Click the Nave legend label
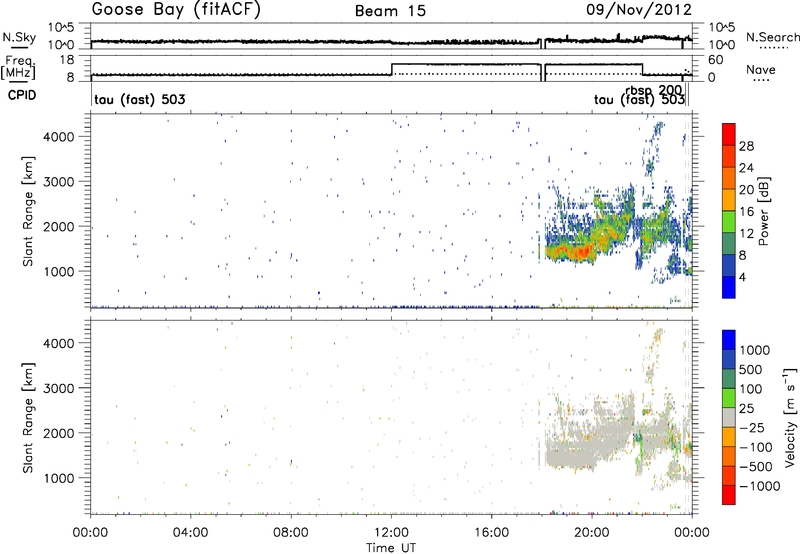 pyautogui.click(x=761, y=70)
